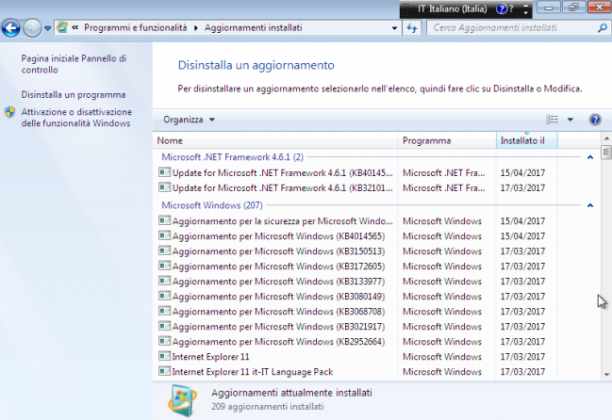The width and height of the screenshot is (612, 420).
Task: Click the 15/04/2017 date of KB4014565
Action: [x=523, y=236]
